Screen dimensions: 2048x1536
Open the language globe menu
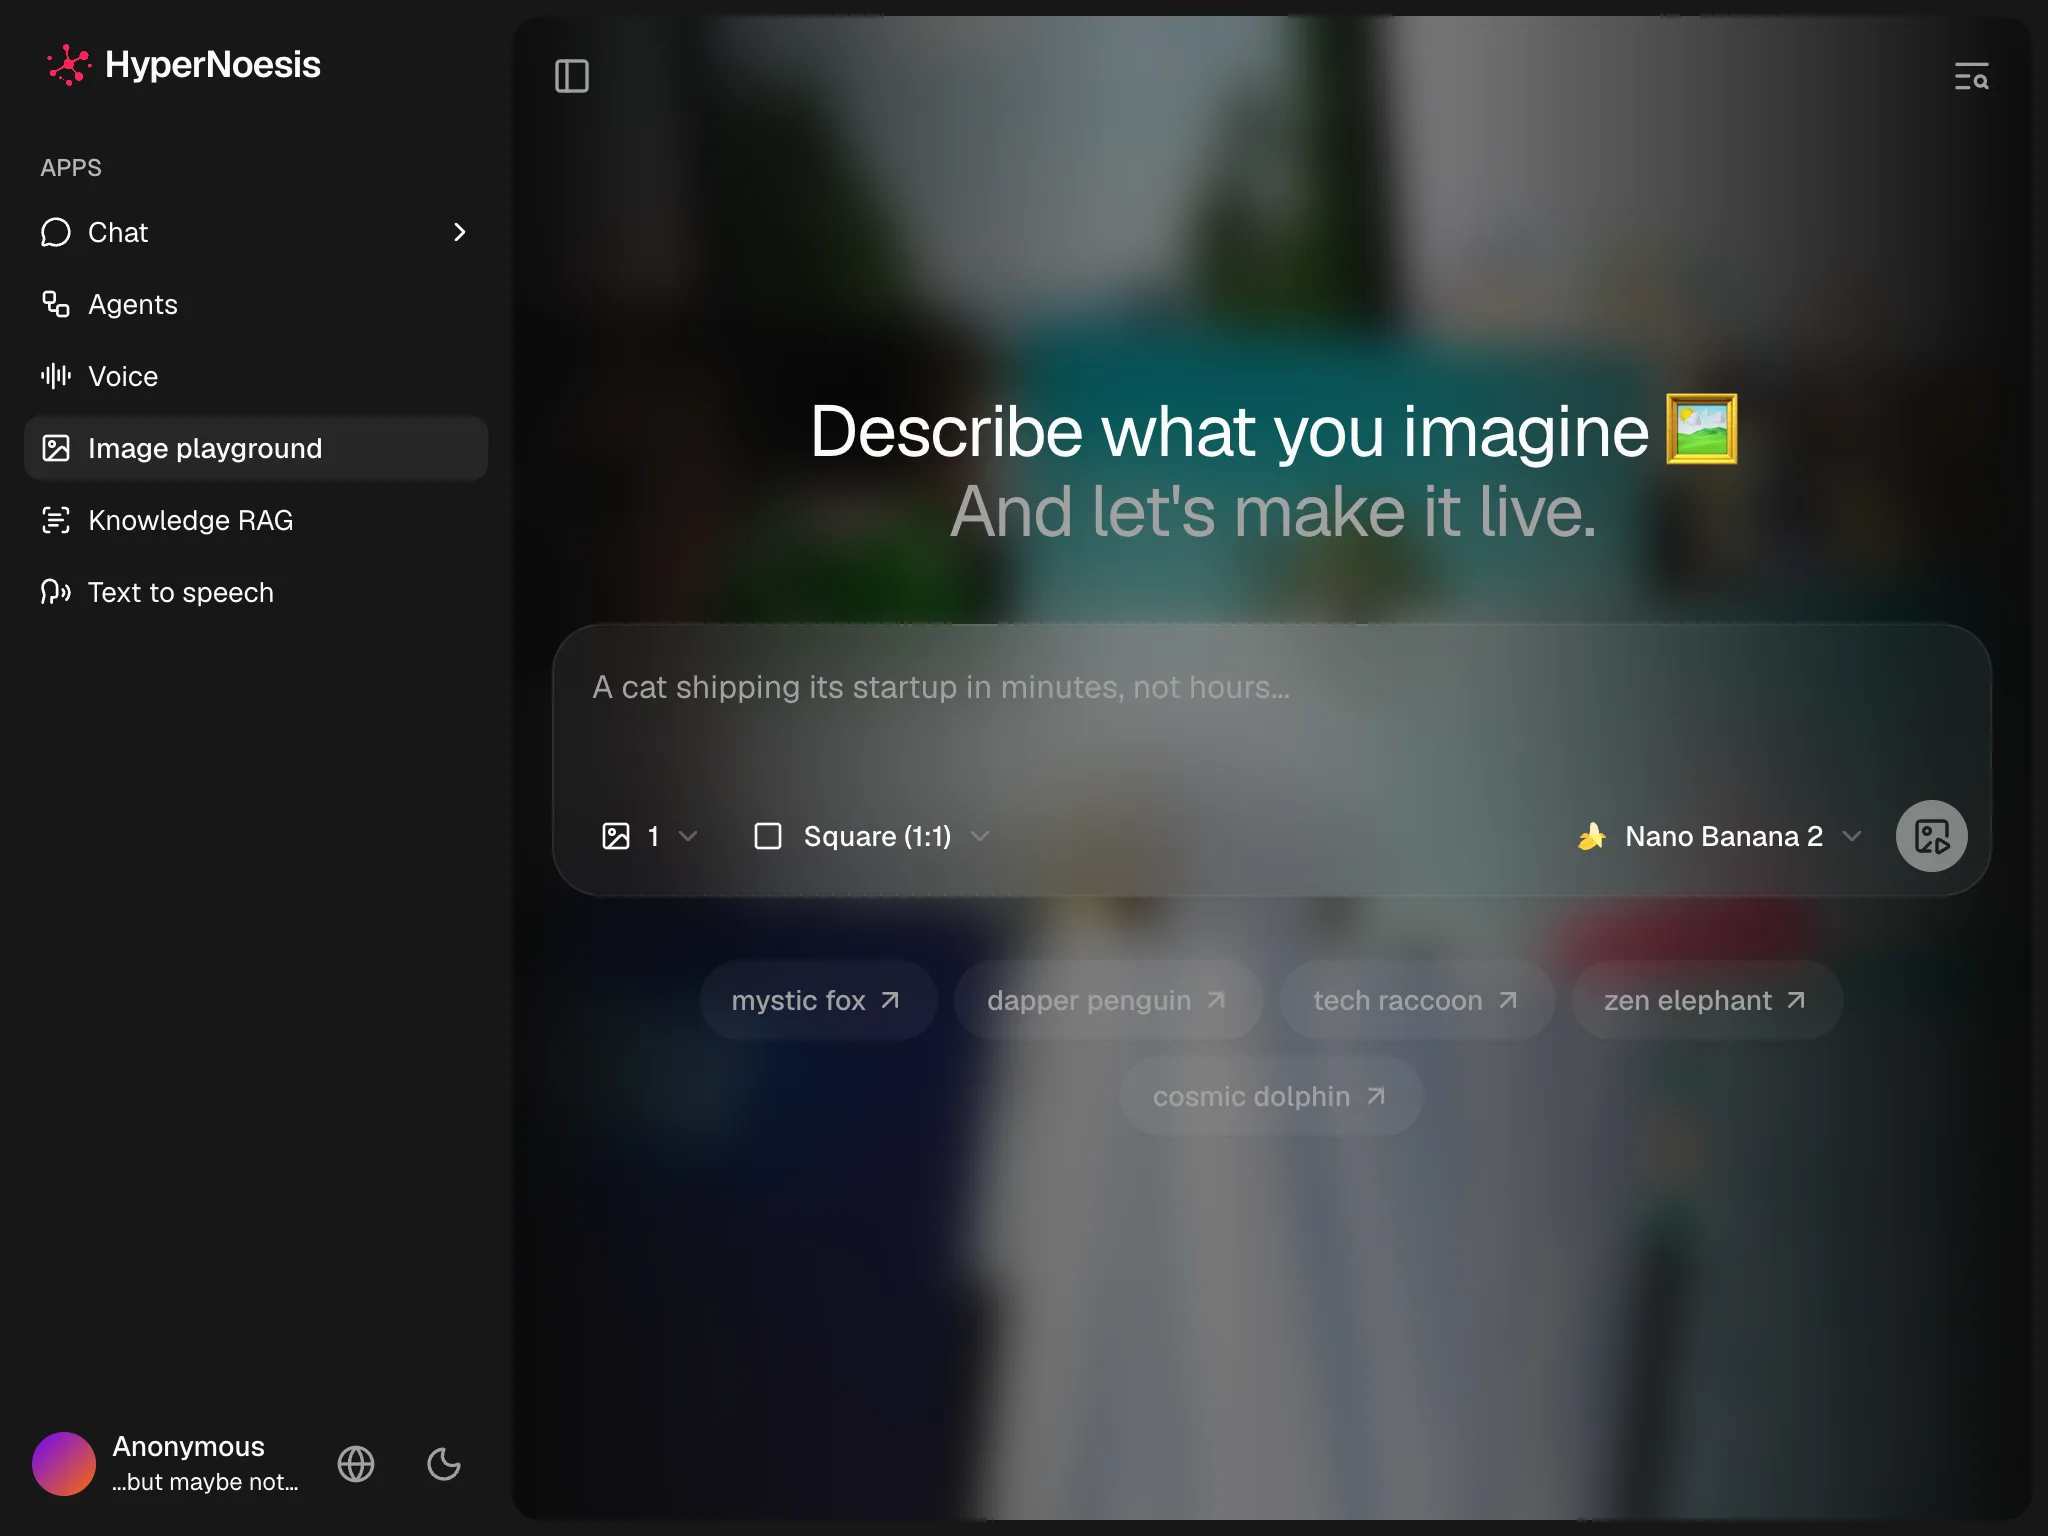pyautogui.click(x=356, y=1464)
